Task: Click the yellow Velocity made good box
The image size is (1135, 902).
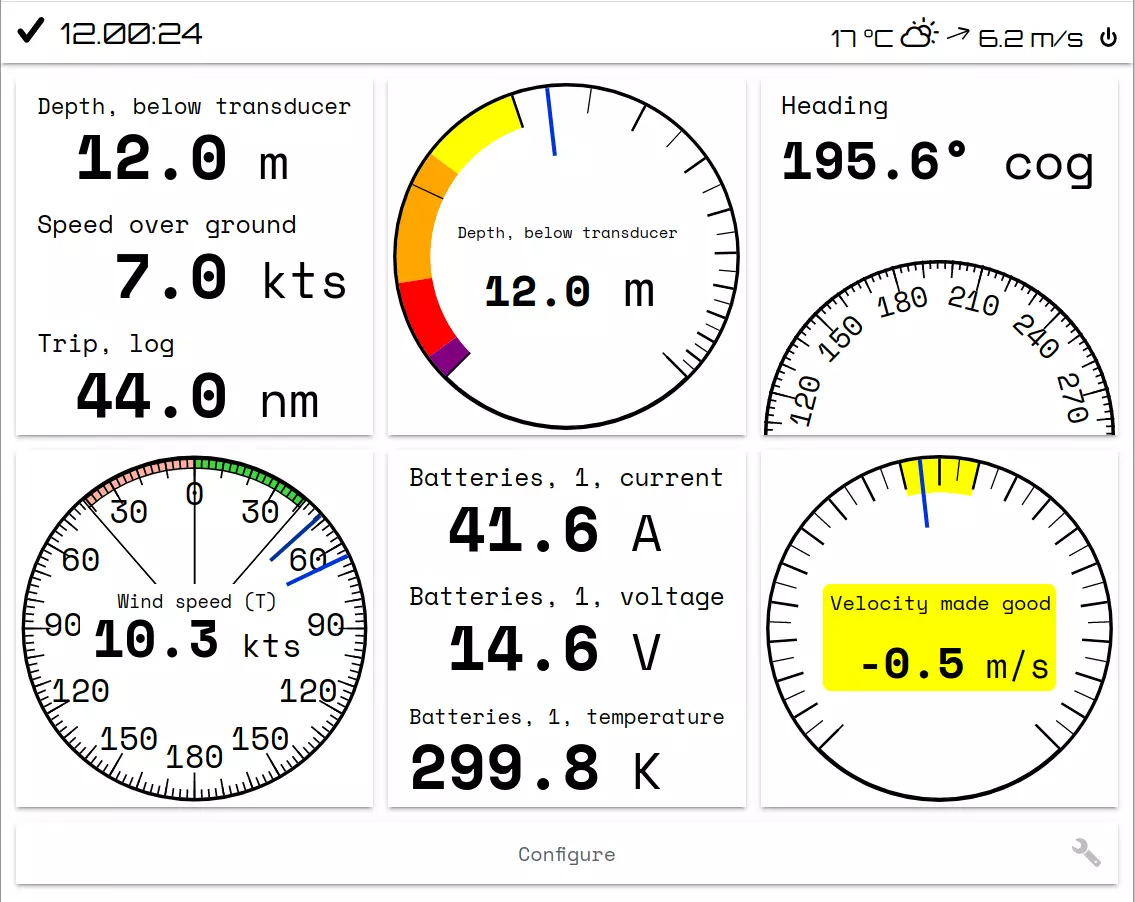Action: coord(939,638)
